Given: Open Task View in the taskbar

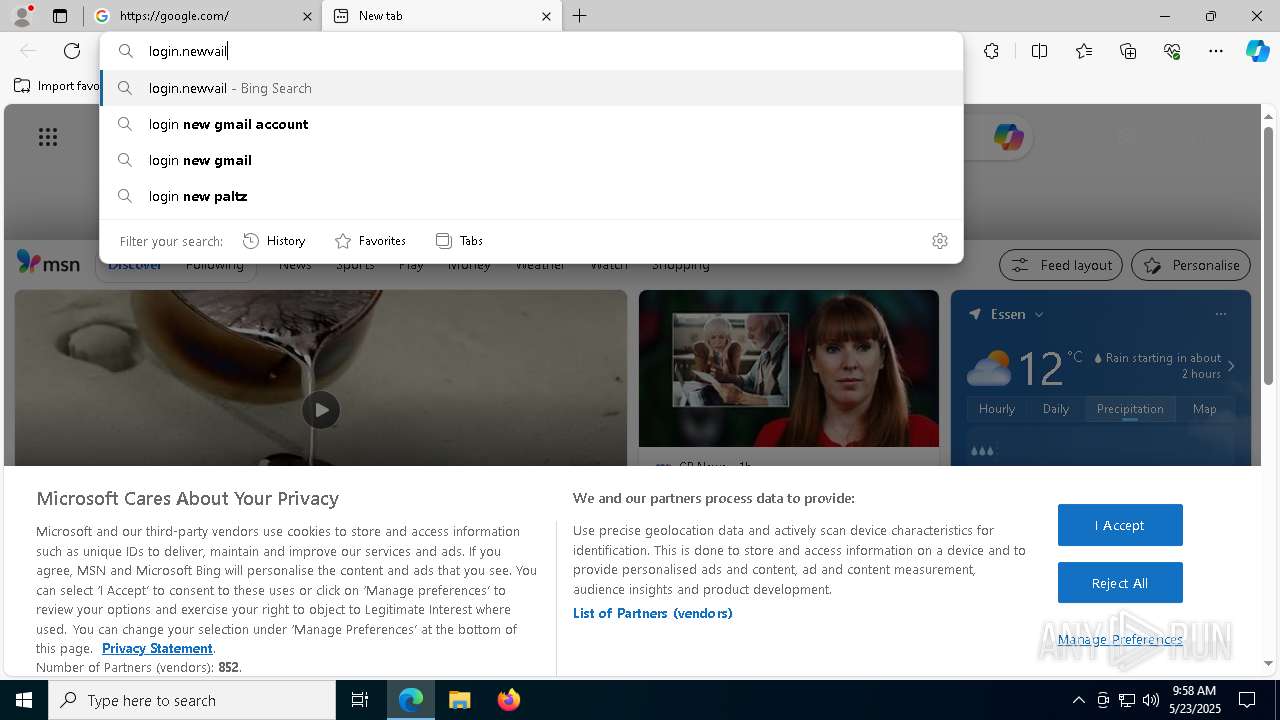Looking at the screenshot, I should point(360,700).
